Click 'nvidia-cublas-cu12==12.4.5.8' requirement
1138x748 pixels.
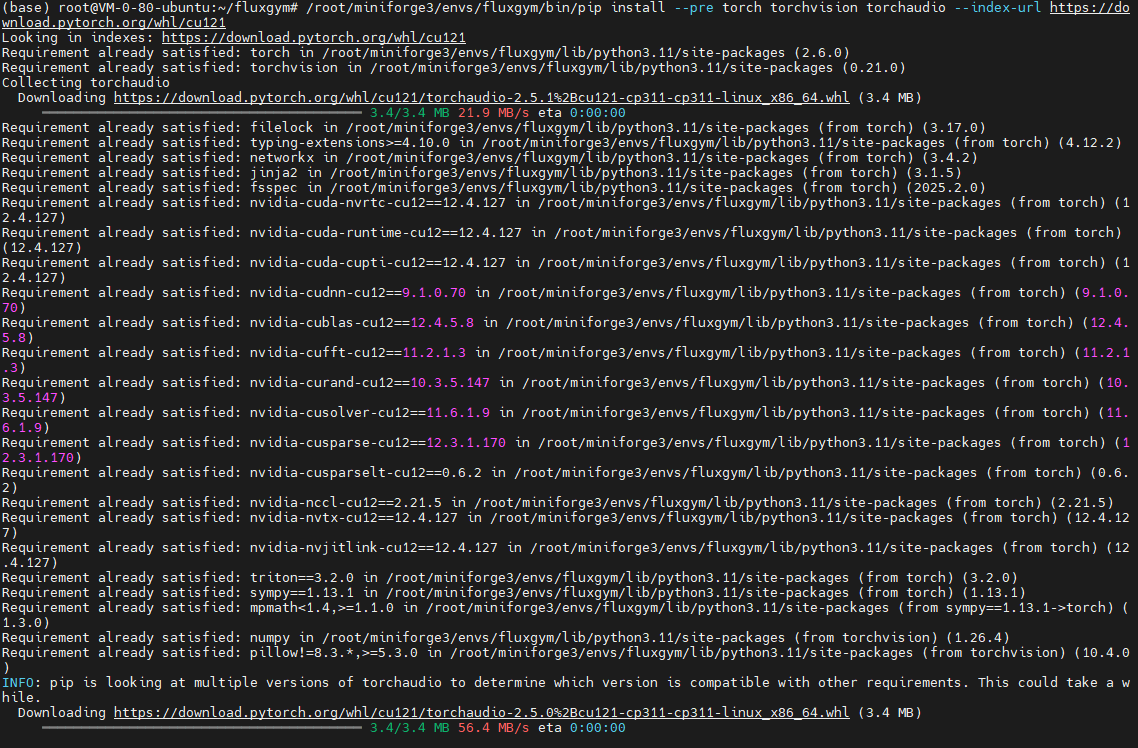tap(362, 323)
